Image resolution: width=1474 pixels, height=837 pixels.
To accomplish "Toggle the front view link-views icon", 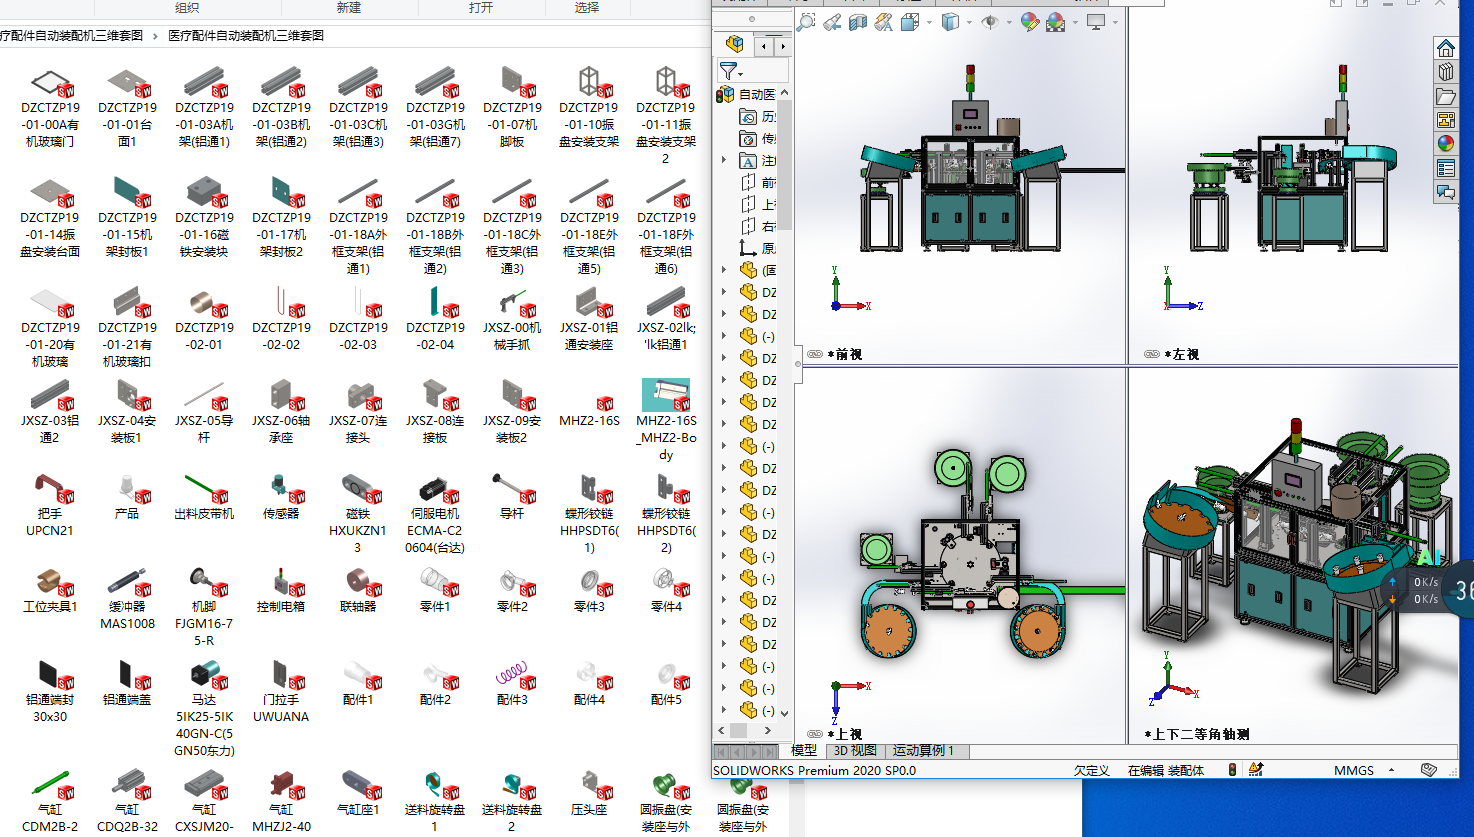I will point(815,354).
